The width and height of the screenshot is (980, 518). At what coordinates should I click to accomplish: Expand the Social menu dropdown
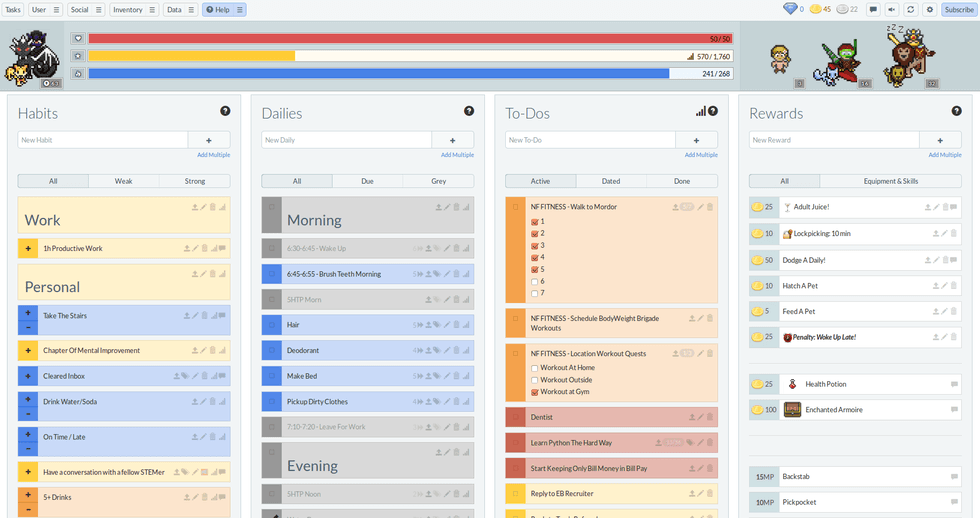[x=85, y=9]
